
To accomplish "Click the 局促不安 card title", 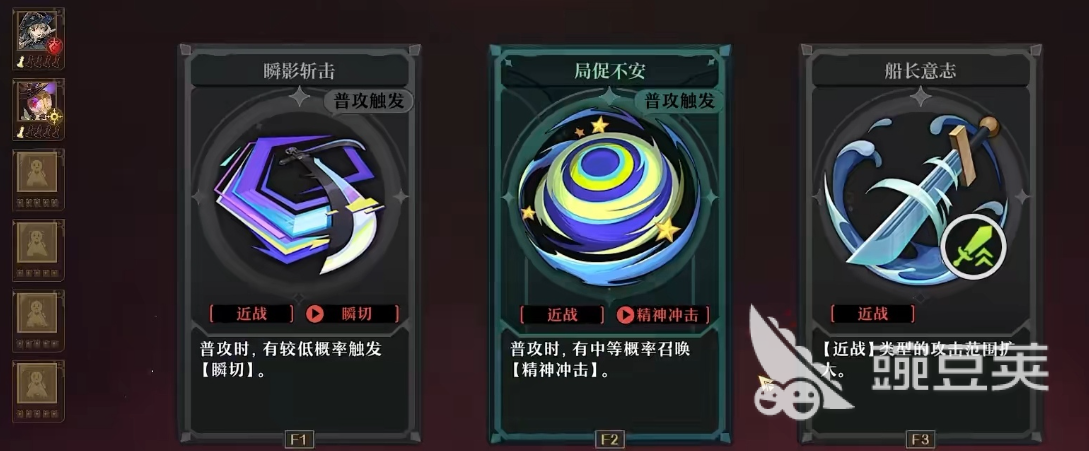I will [x=609, y=71].
